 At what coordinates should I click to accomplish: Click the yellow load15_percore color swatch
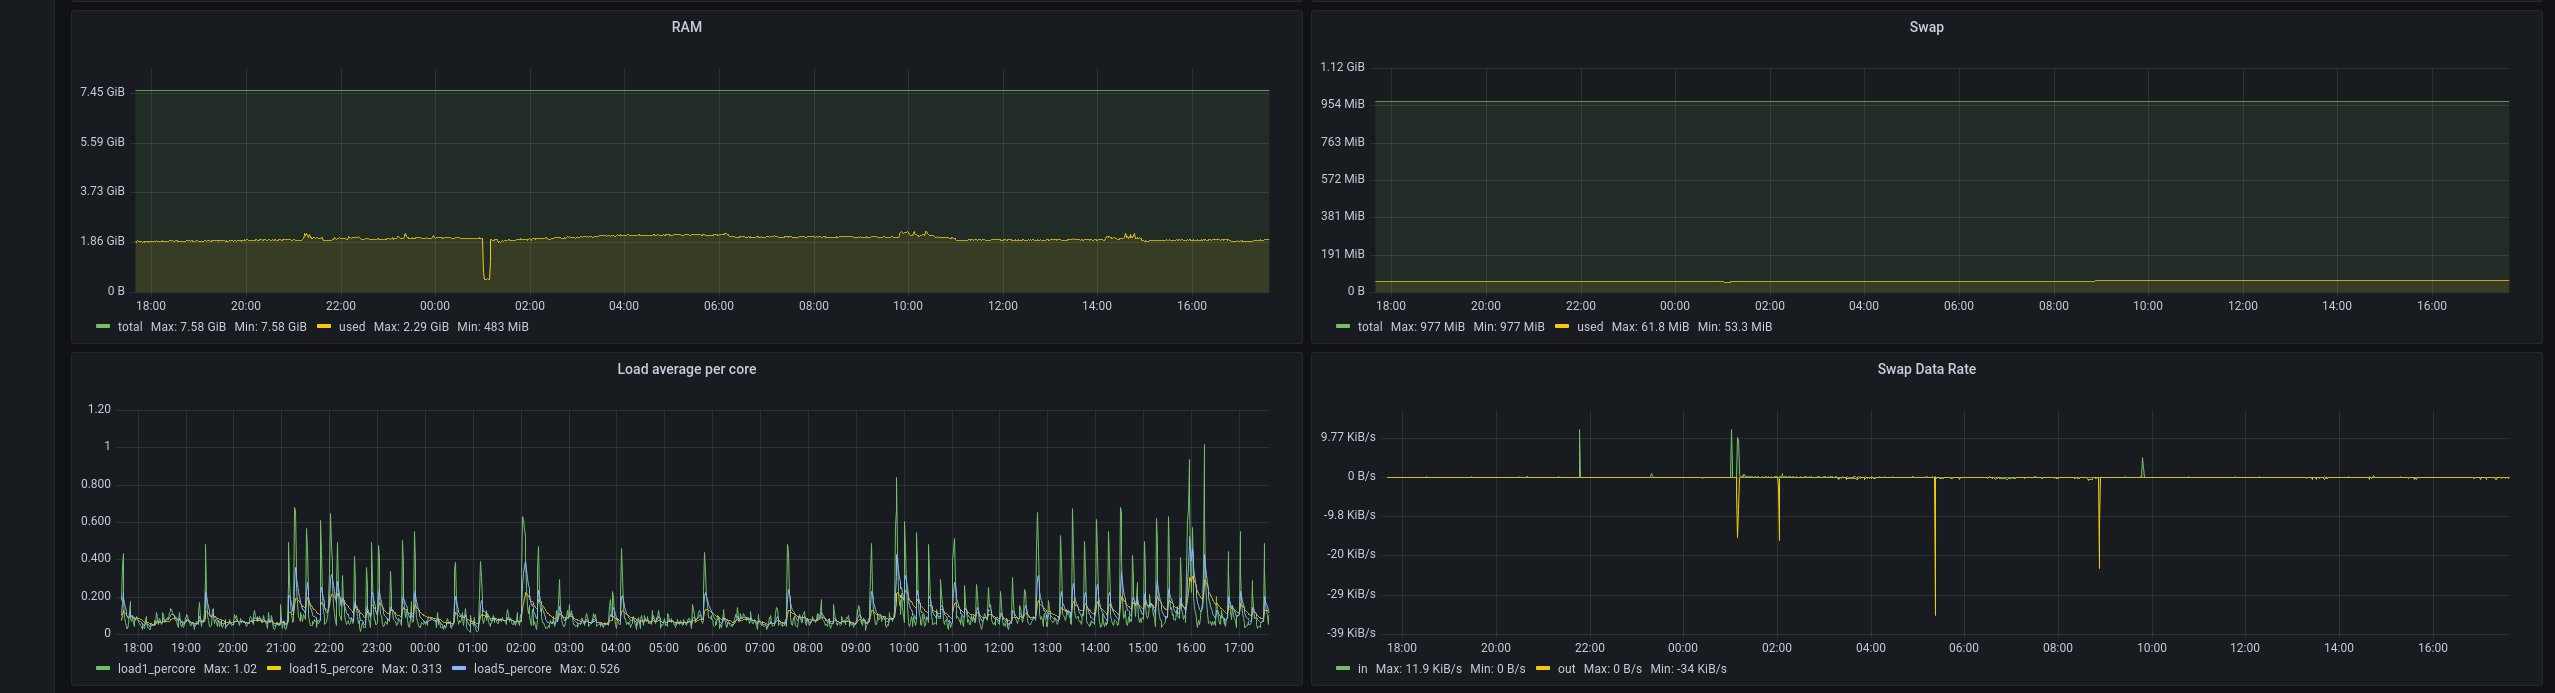click(x=274, y=669)
